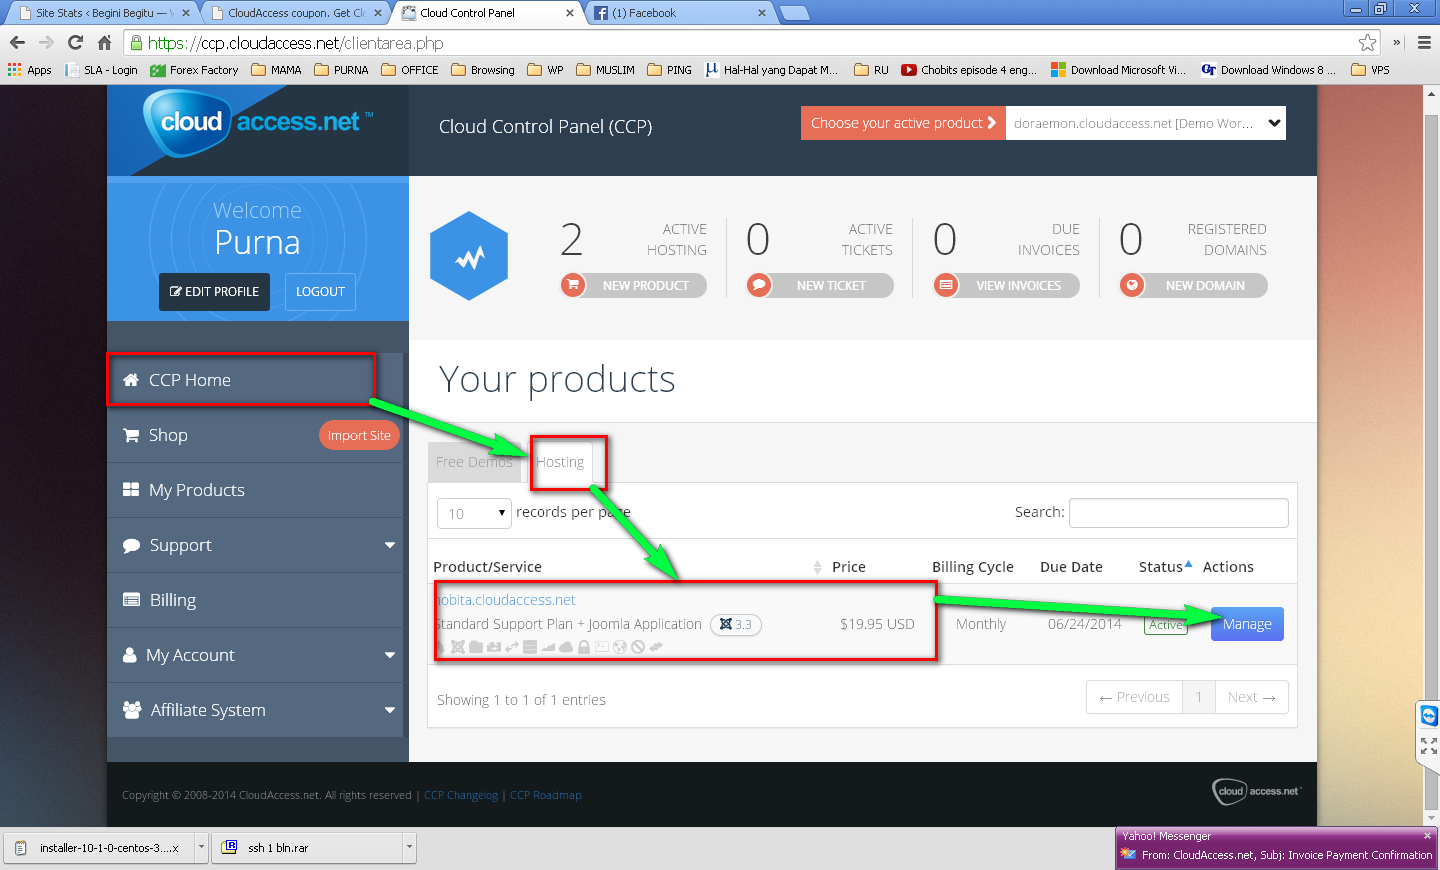Click Manage button for nobita product
The height and width of the screenshot is (870, 1440).
pyautogui.click(x=1247, y=624)
